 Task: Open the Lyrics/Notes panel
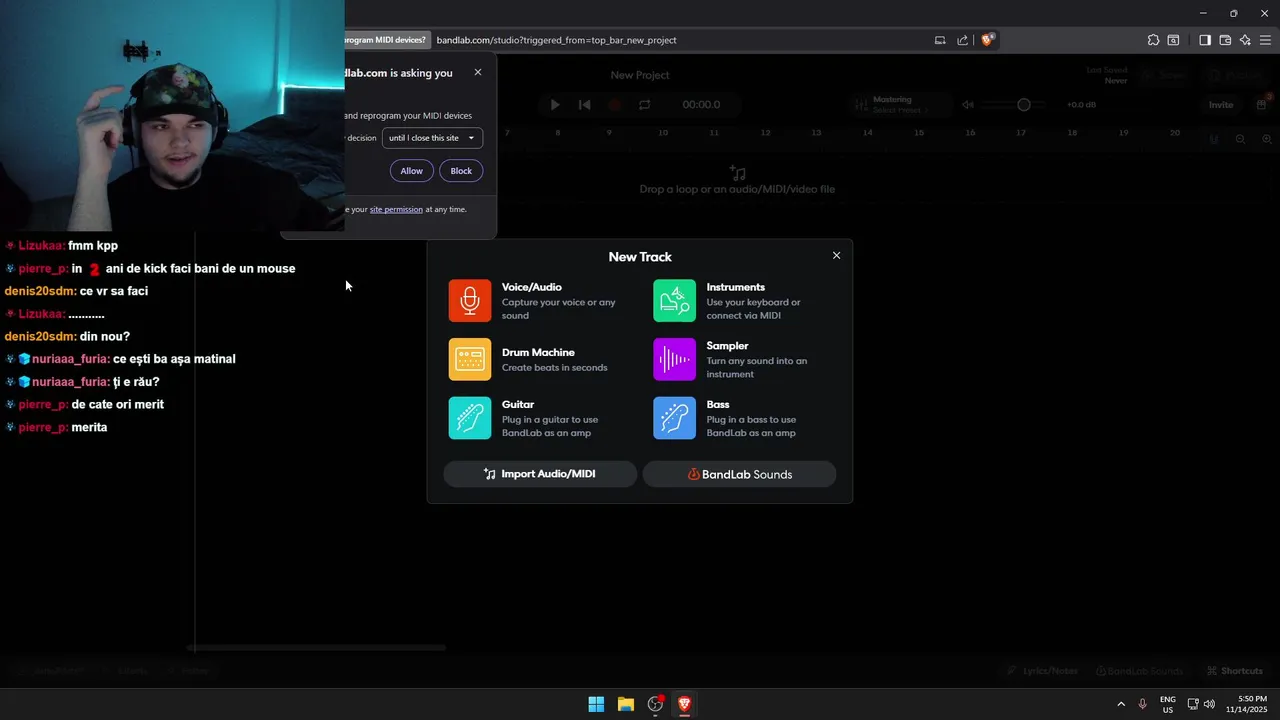click(1041, 671)
